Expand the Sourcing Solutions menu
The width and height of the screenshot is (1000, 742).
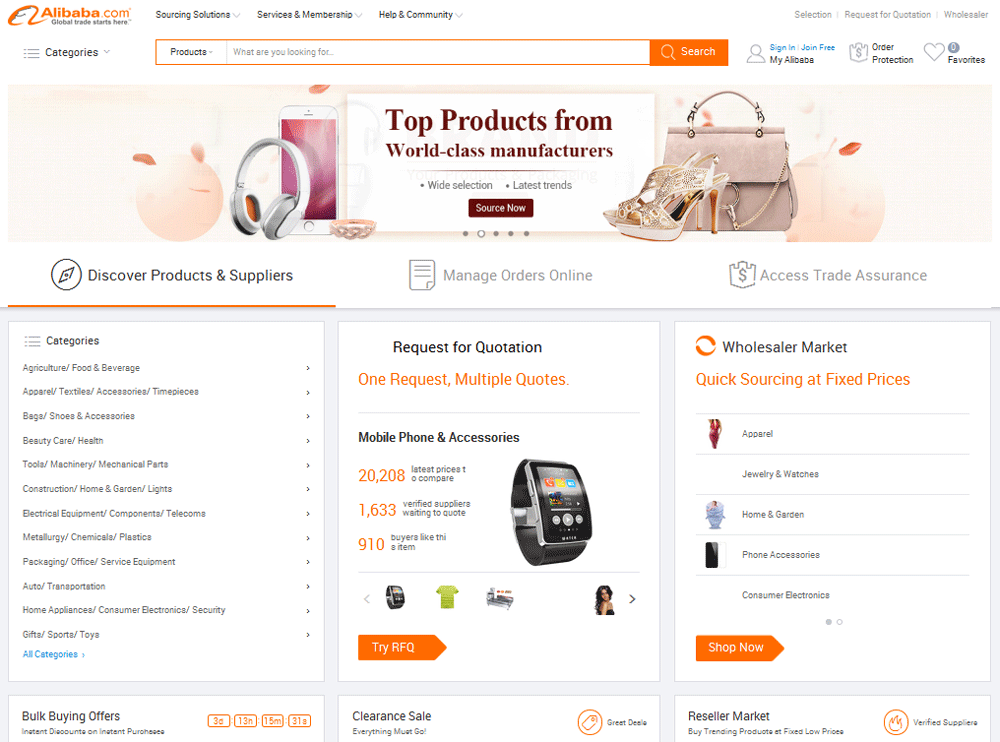tap(198, 15)
